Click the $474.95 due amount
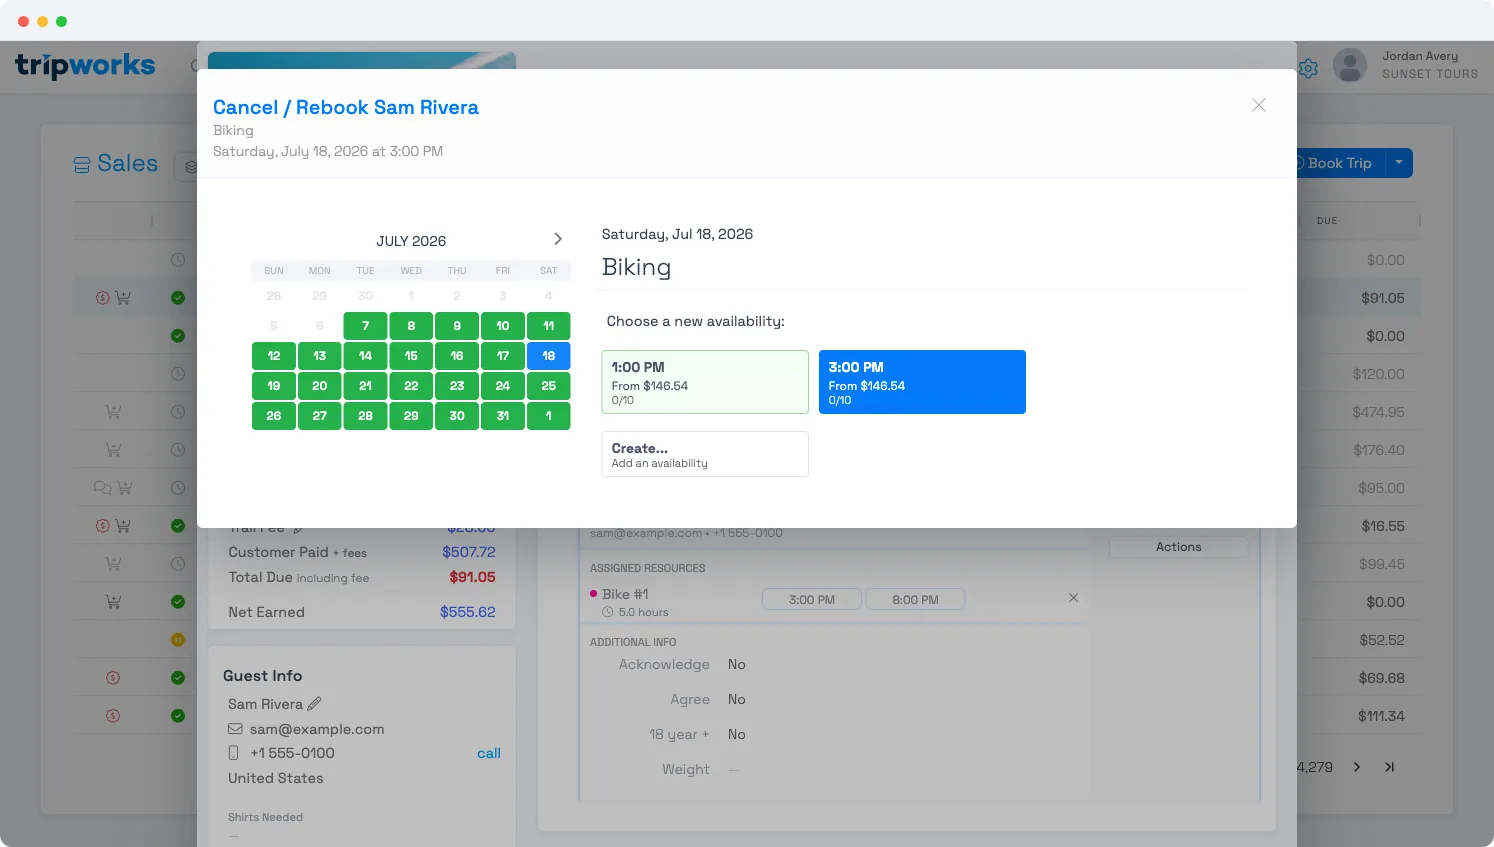This screenshot has height=847, width=1494. (x=1378, y=412)
